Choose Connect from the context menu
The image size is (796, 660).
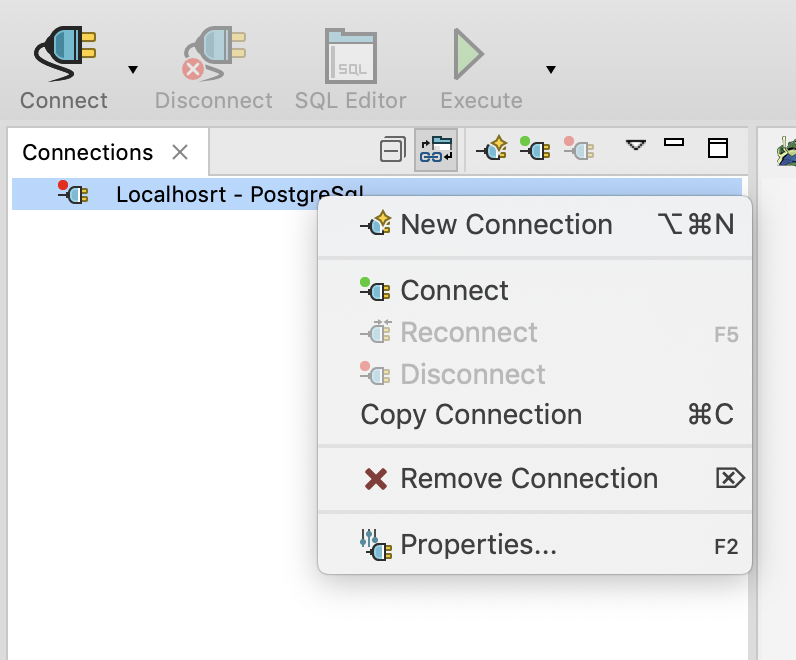point(454,291)
